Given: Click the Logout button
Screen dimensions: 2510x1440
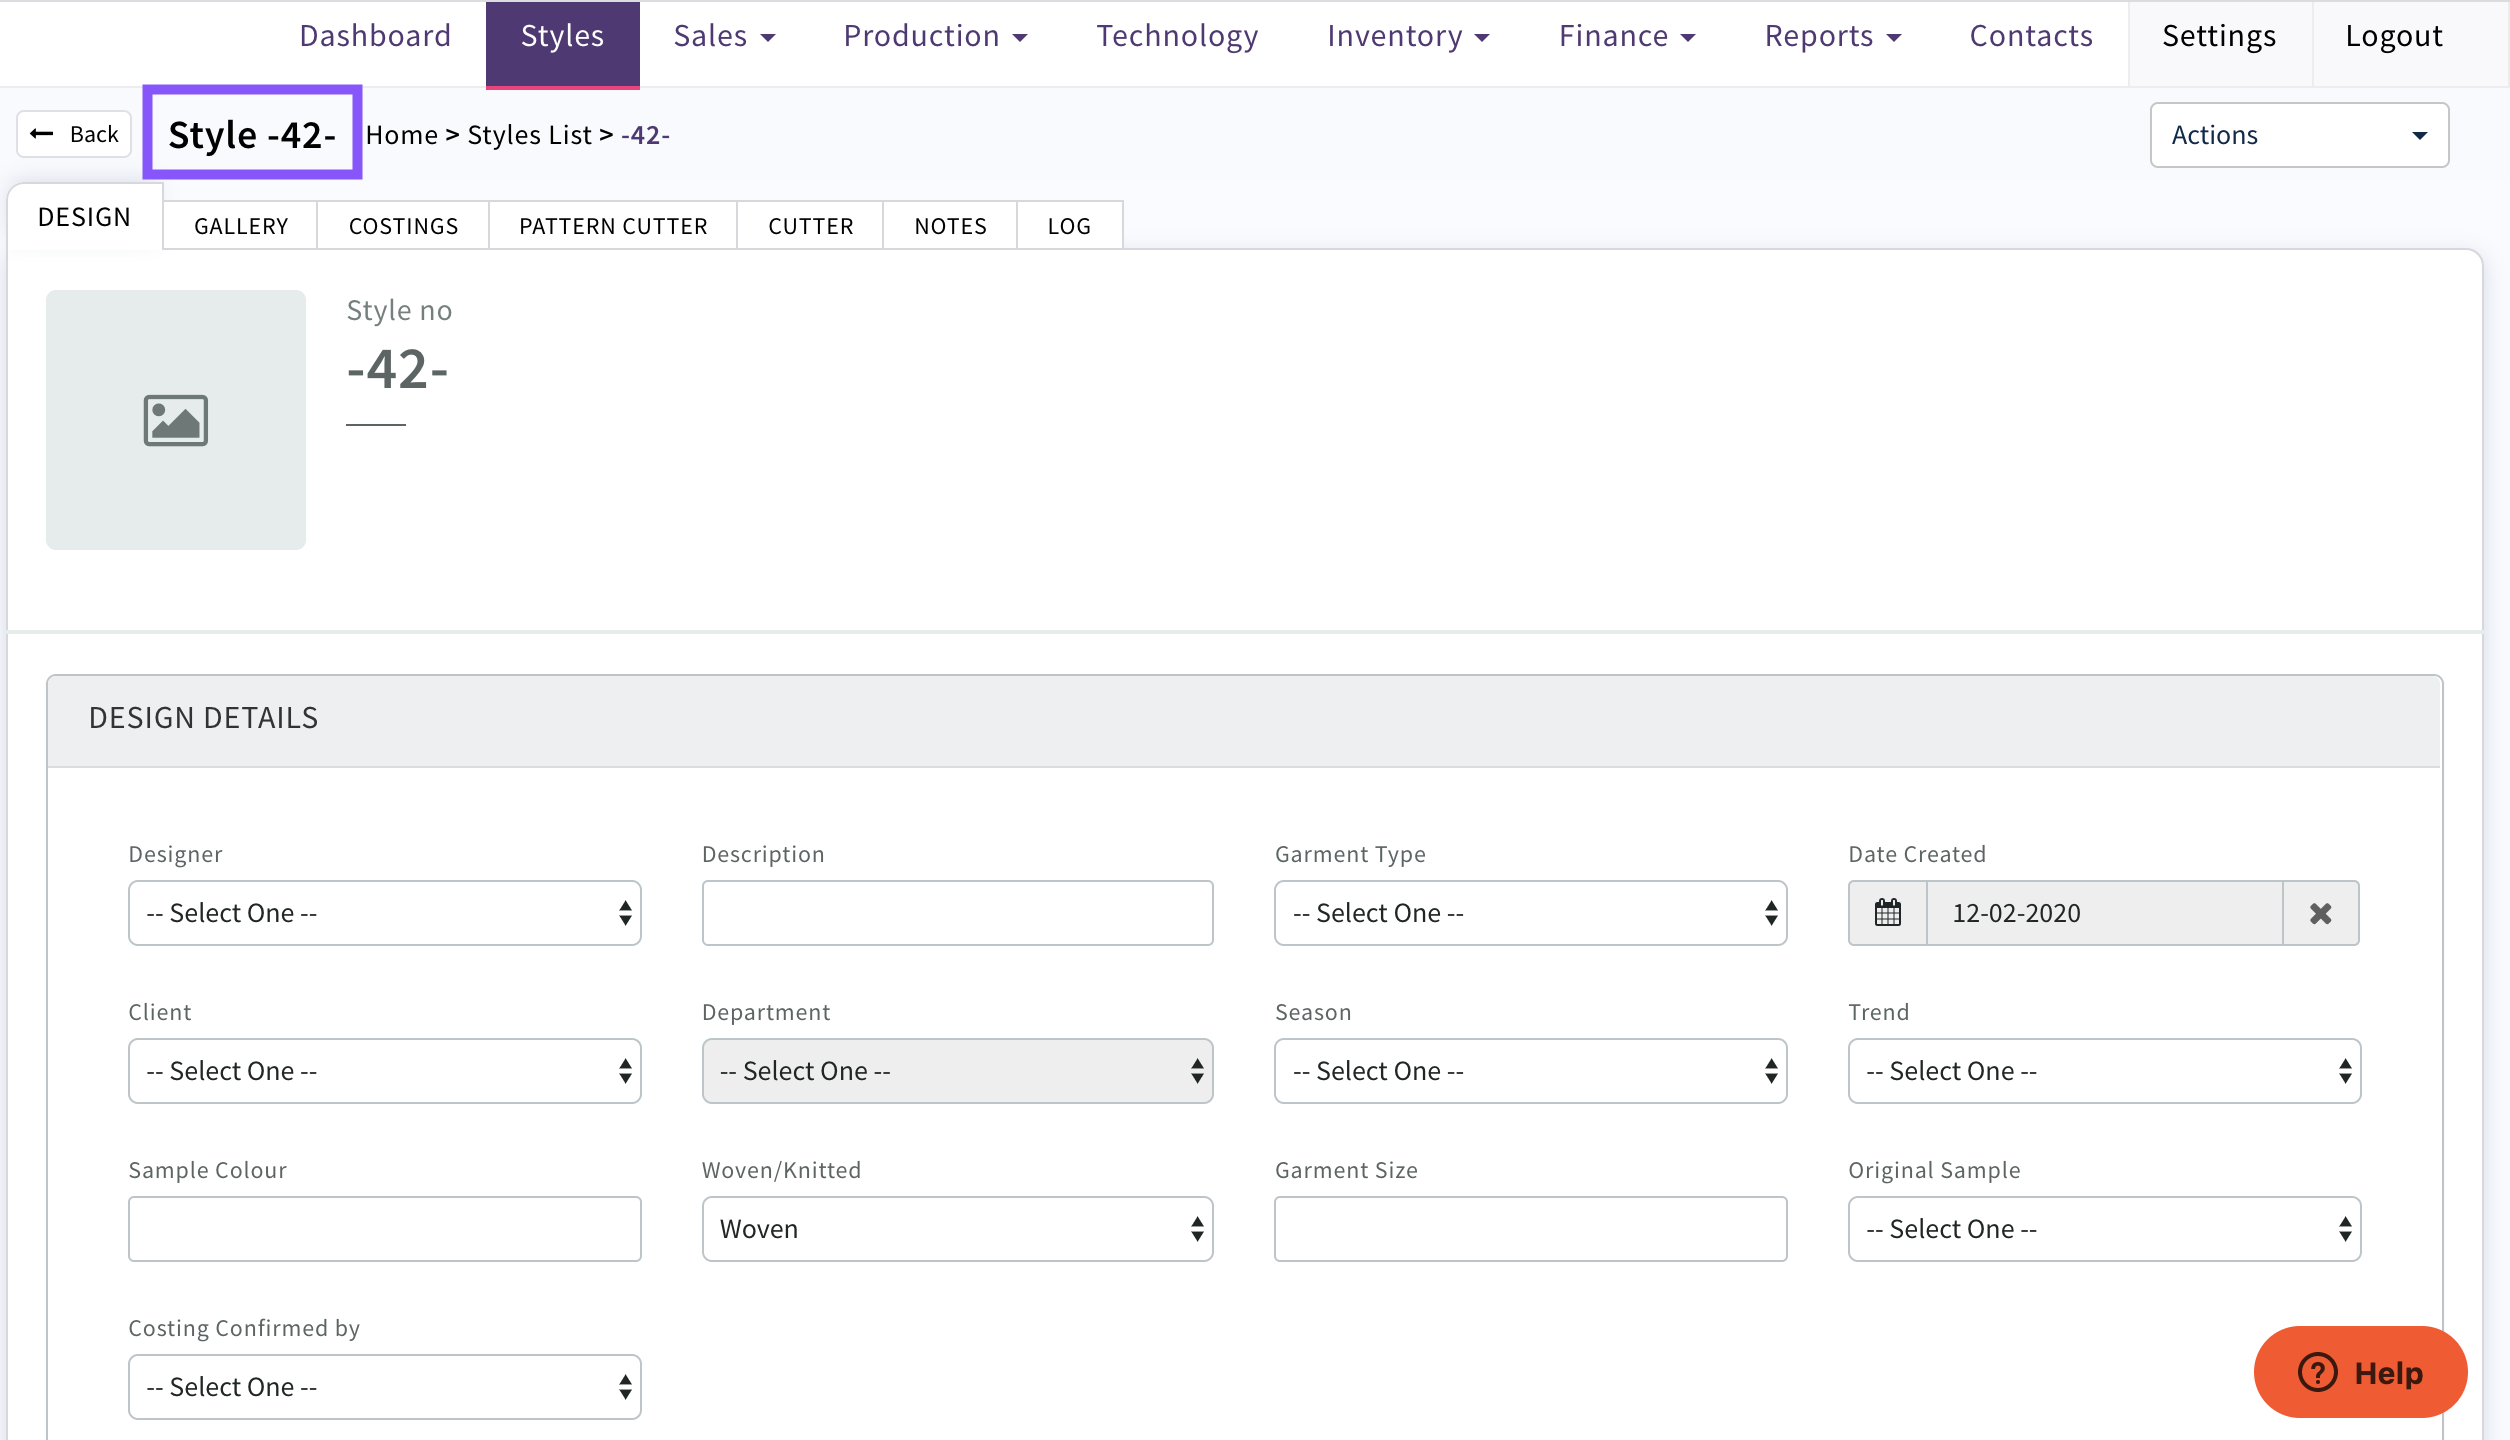Looking at the screenshot, I should pos(2393,36).
